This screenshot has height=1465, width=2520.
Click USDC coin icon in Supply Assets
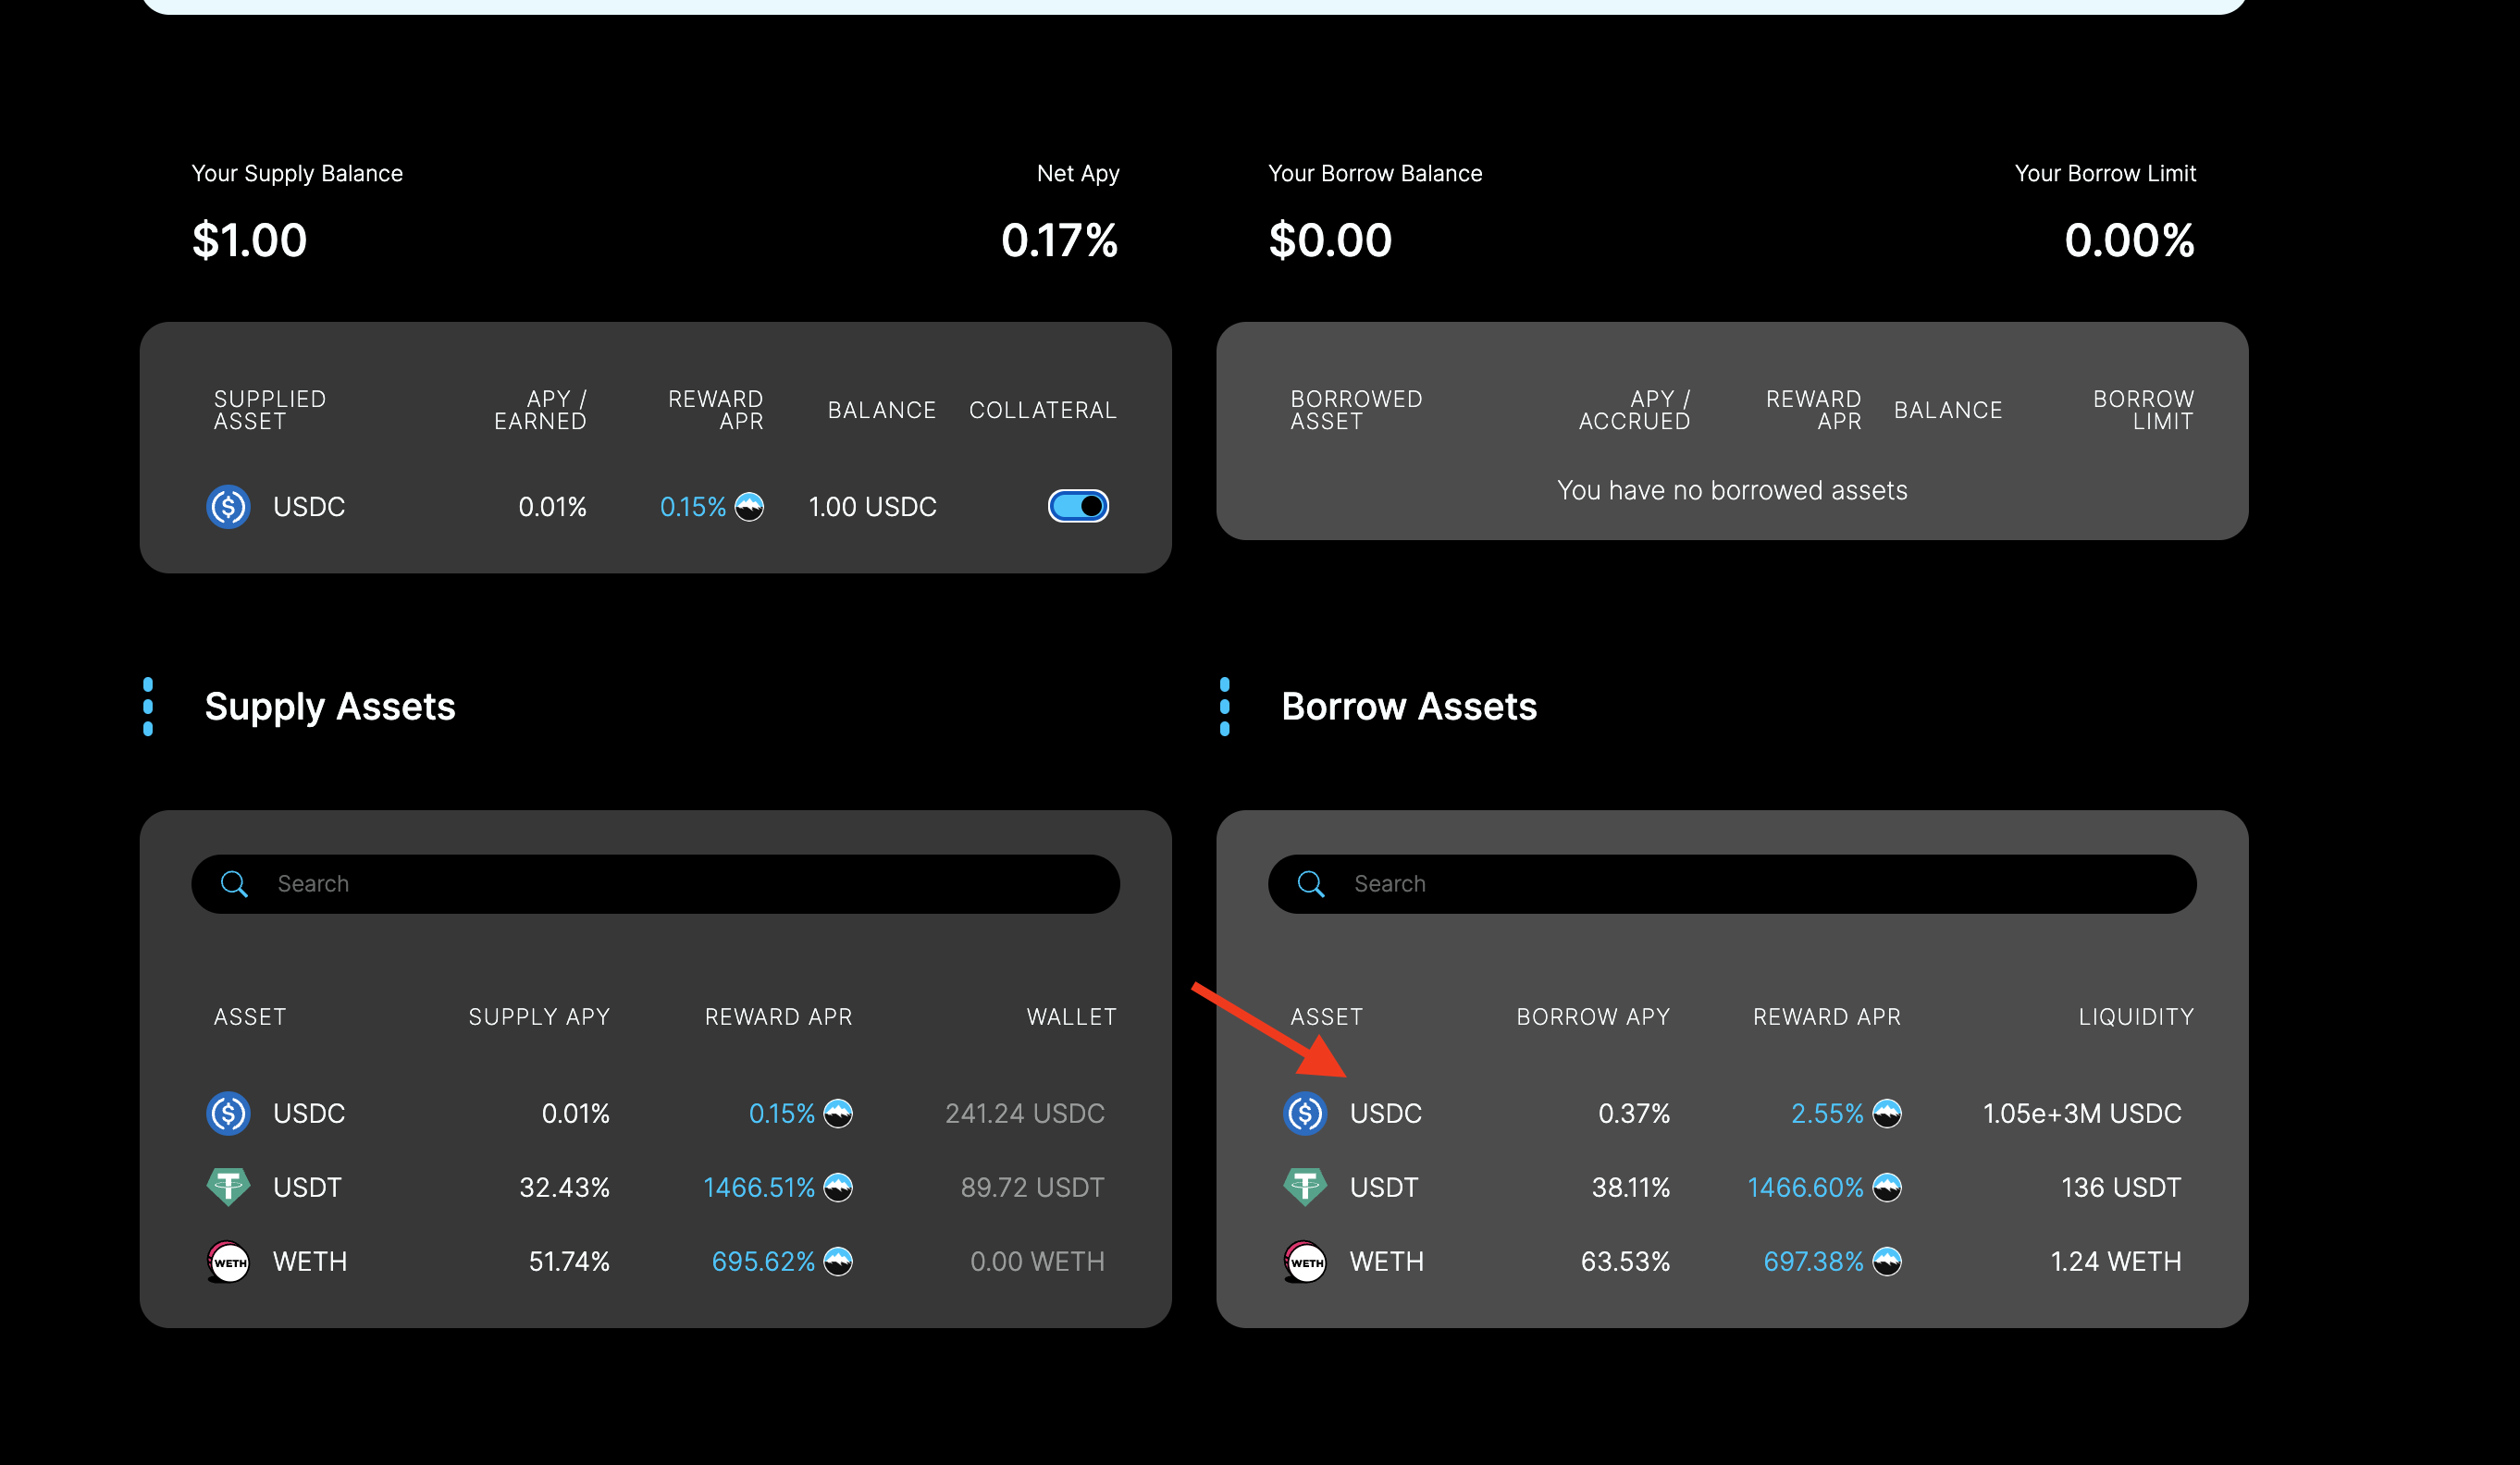(x=228, y=1113)
